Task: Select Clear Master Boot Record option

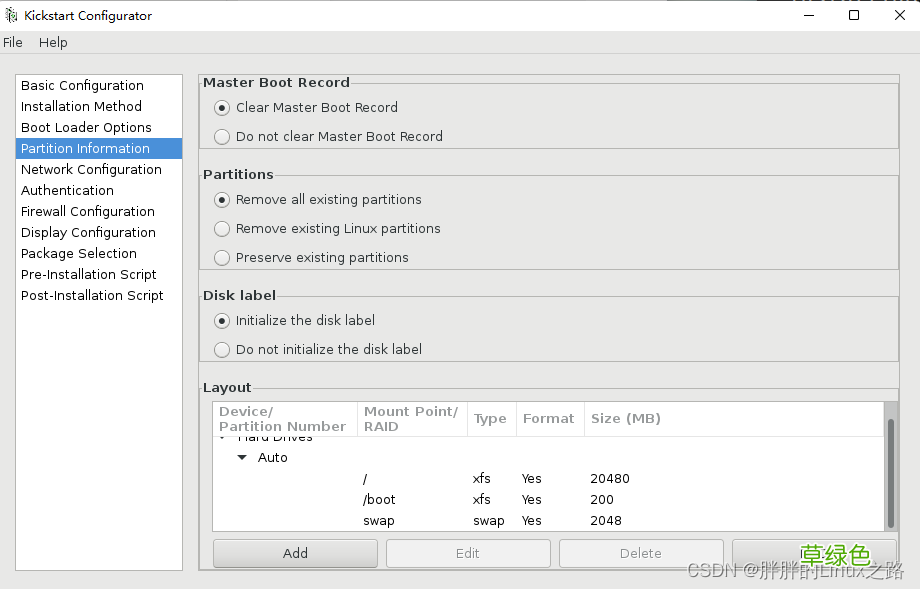Action: (x=222, y=108)
